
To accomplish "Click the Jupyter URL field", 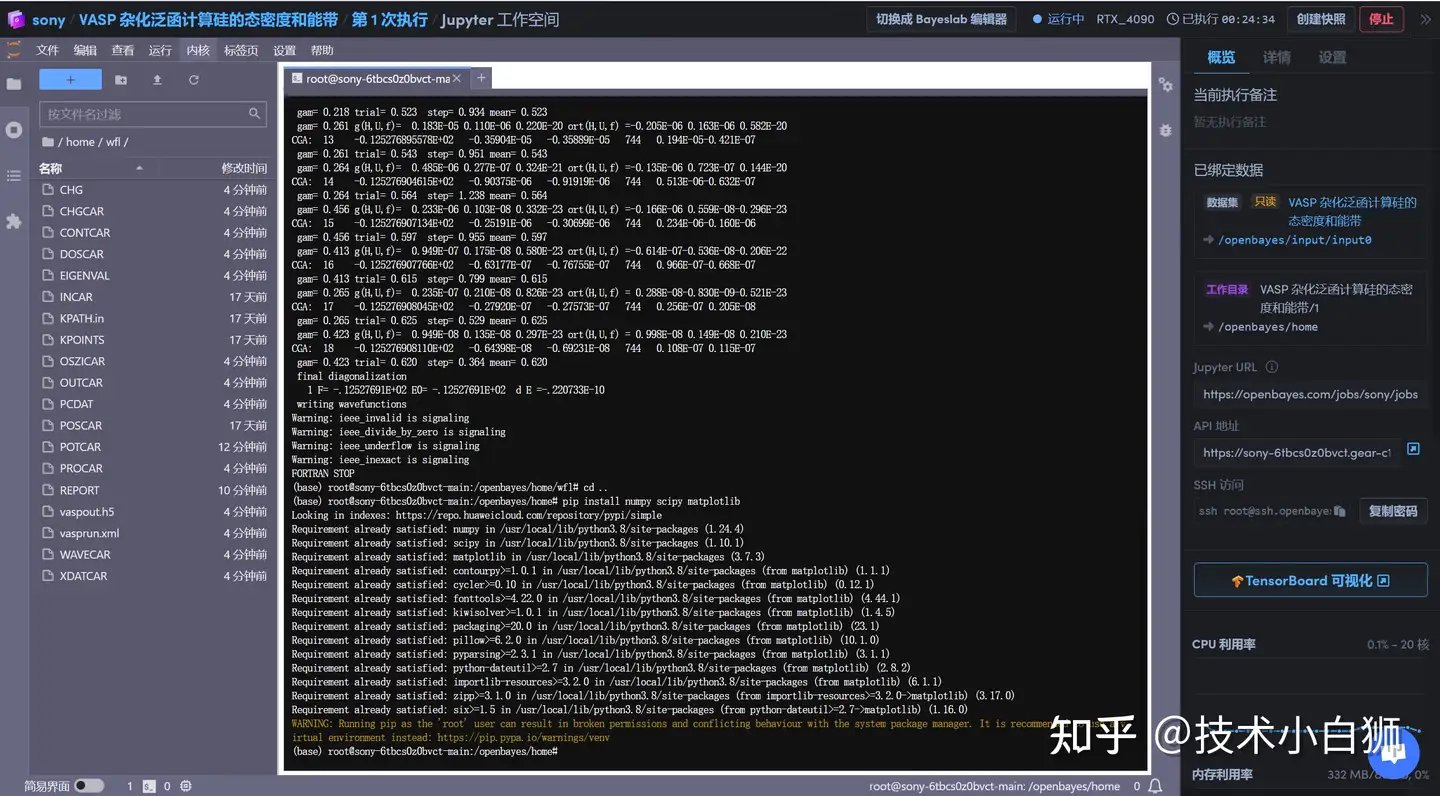I will (x=1310, y=394).
